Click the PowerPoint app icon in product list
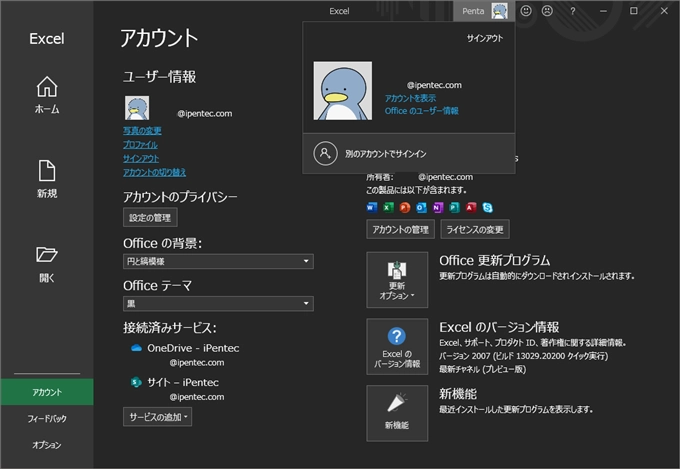The height and width of the screenshot is (469, 680). click(405, 208)
